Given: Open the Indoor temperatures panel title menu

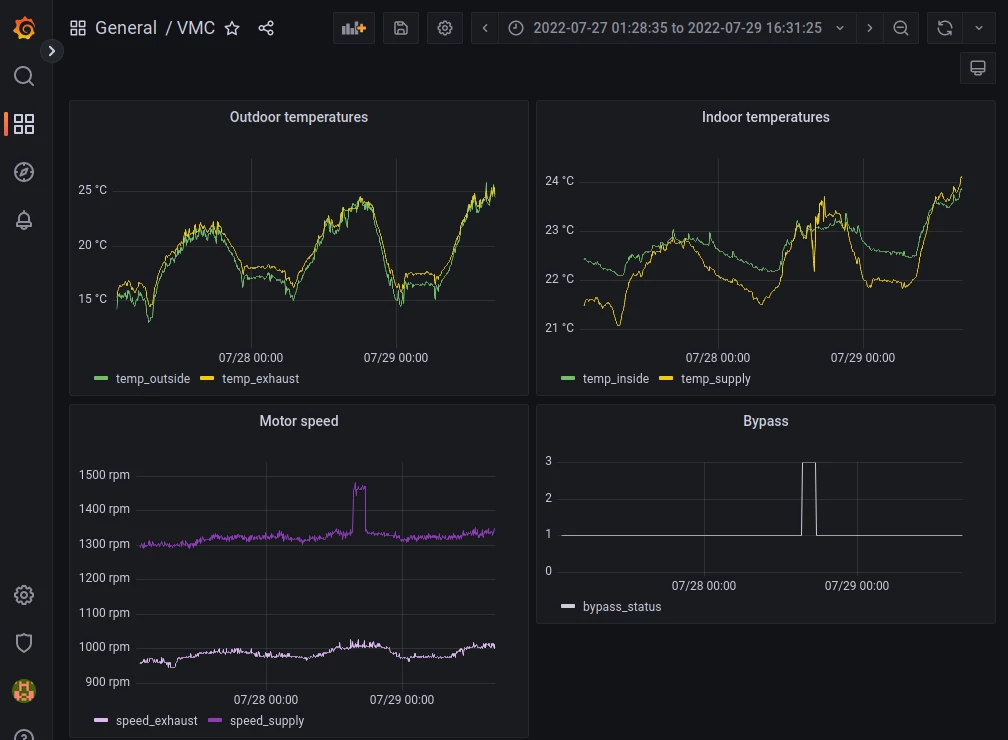Looking at the screenshot, I should pos(766,117).
